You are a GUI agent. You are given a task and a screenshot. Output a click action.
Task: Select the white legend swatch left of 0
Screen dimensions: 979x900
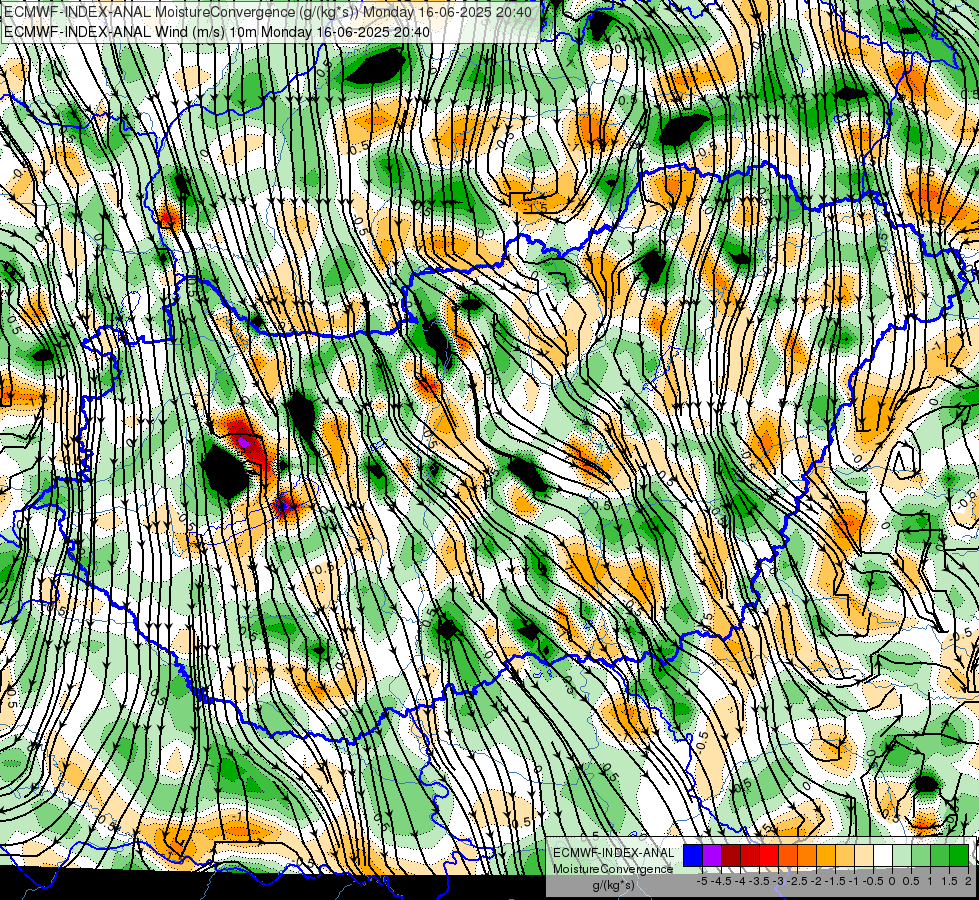coord(883,856)
